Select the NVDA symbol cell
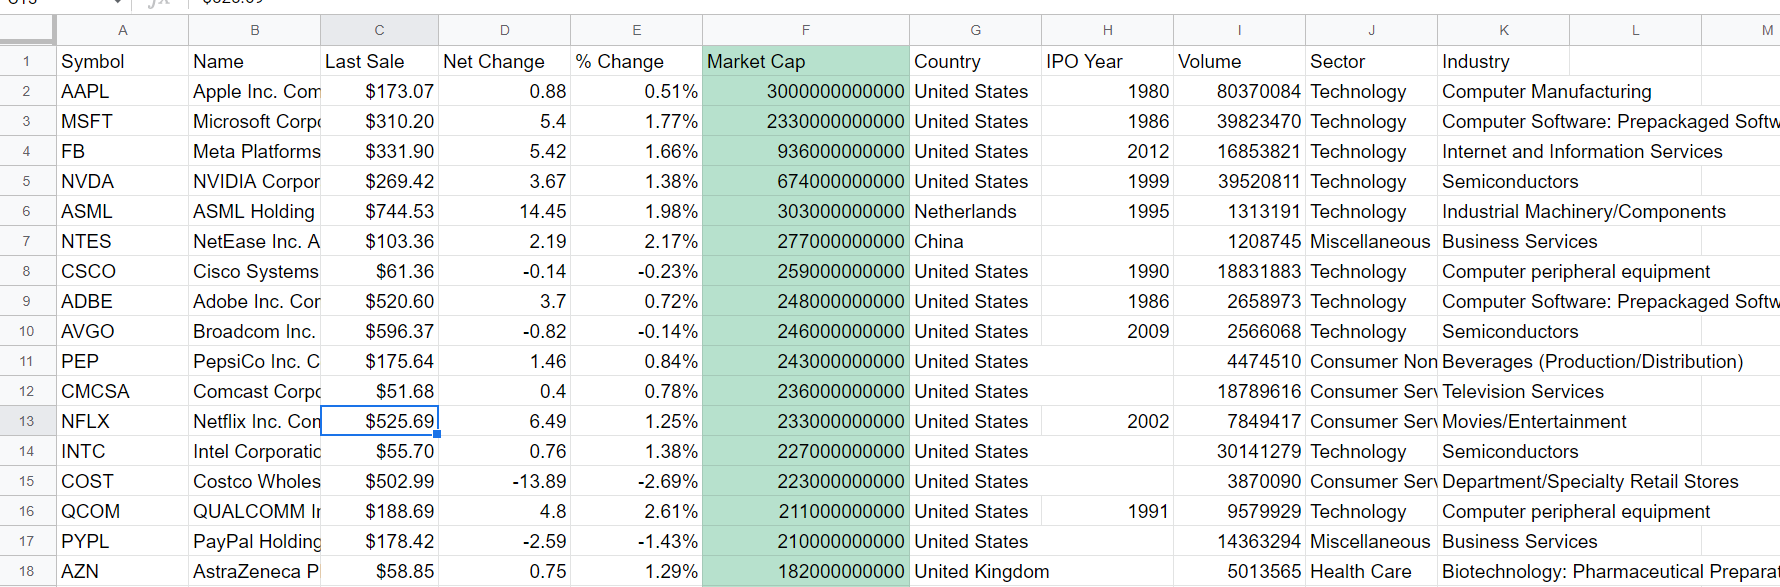 click(x=123, y=181)
